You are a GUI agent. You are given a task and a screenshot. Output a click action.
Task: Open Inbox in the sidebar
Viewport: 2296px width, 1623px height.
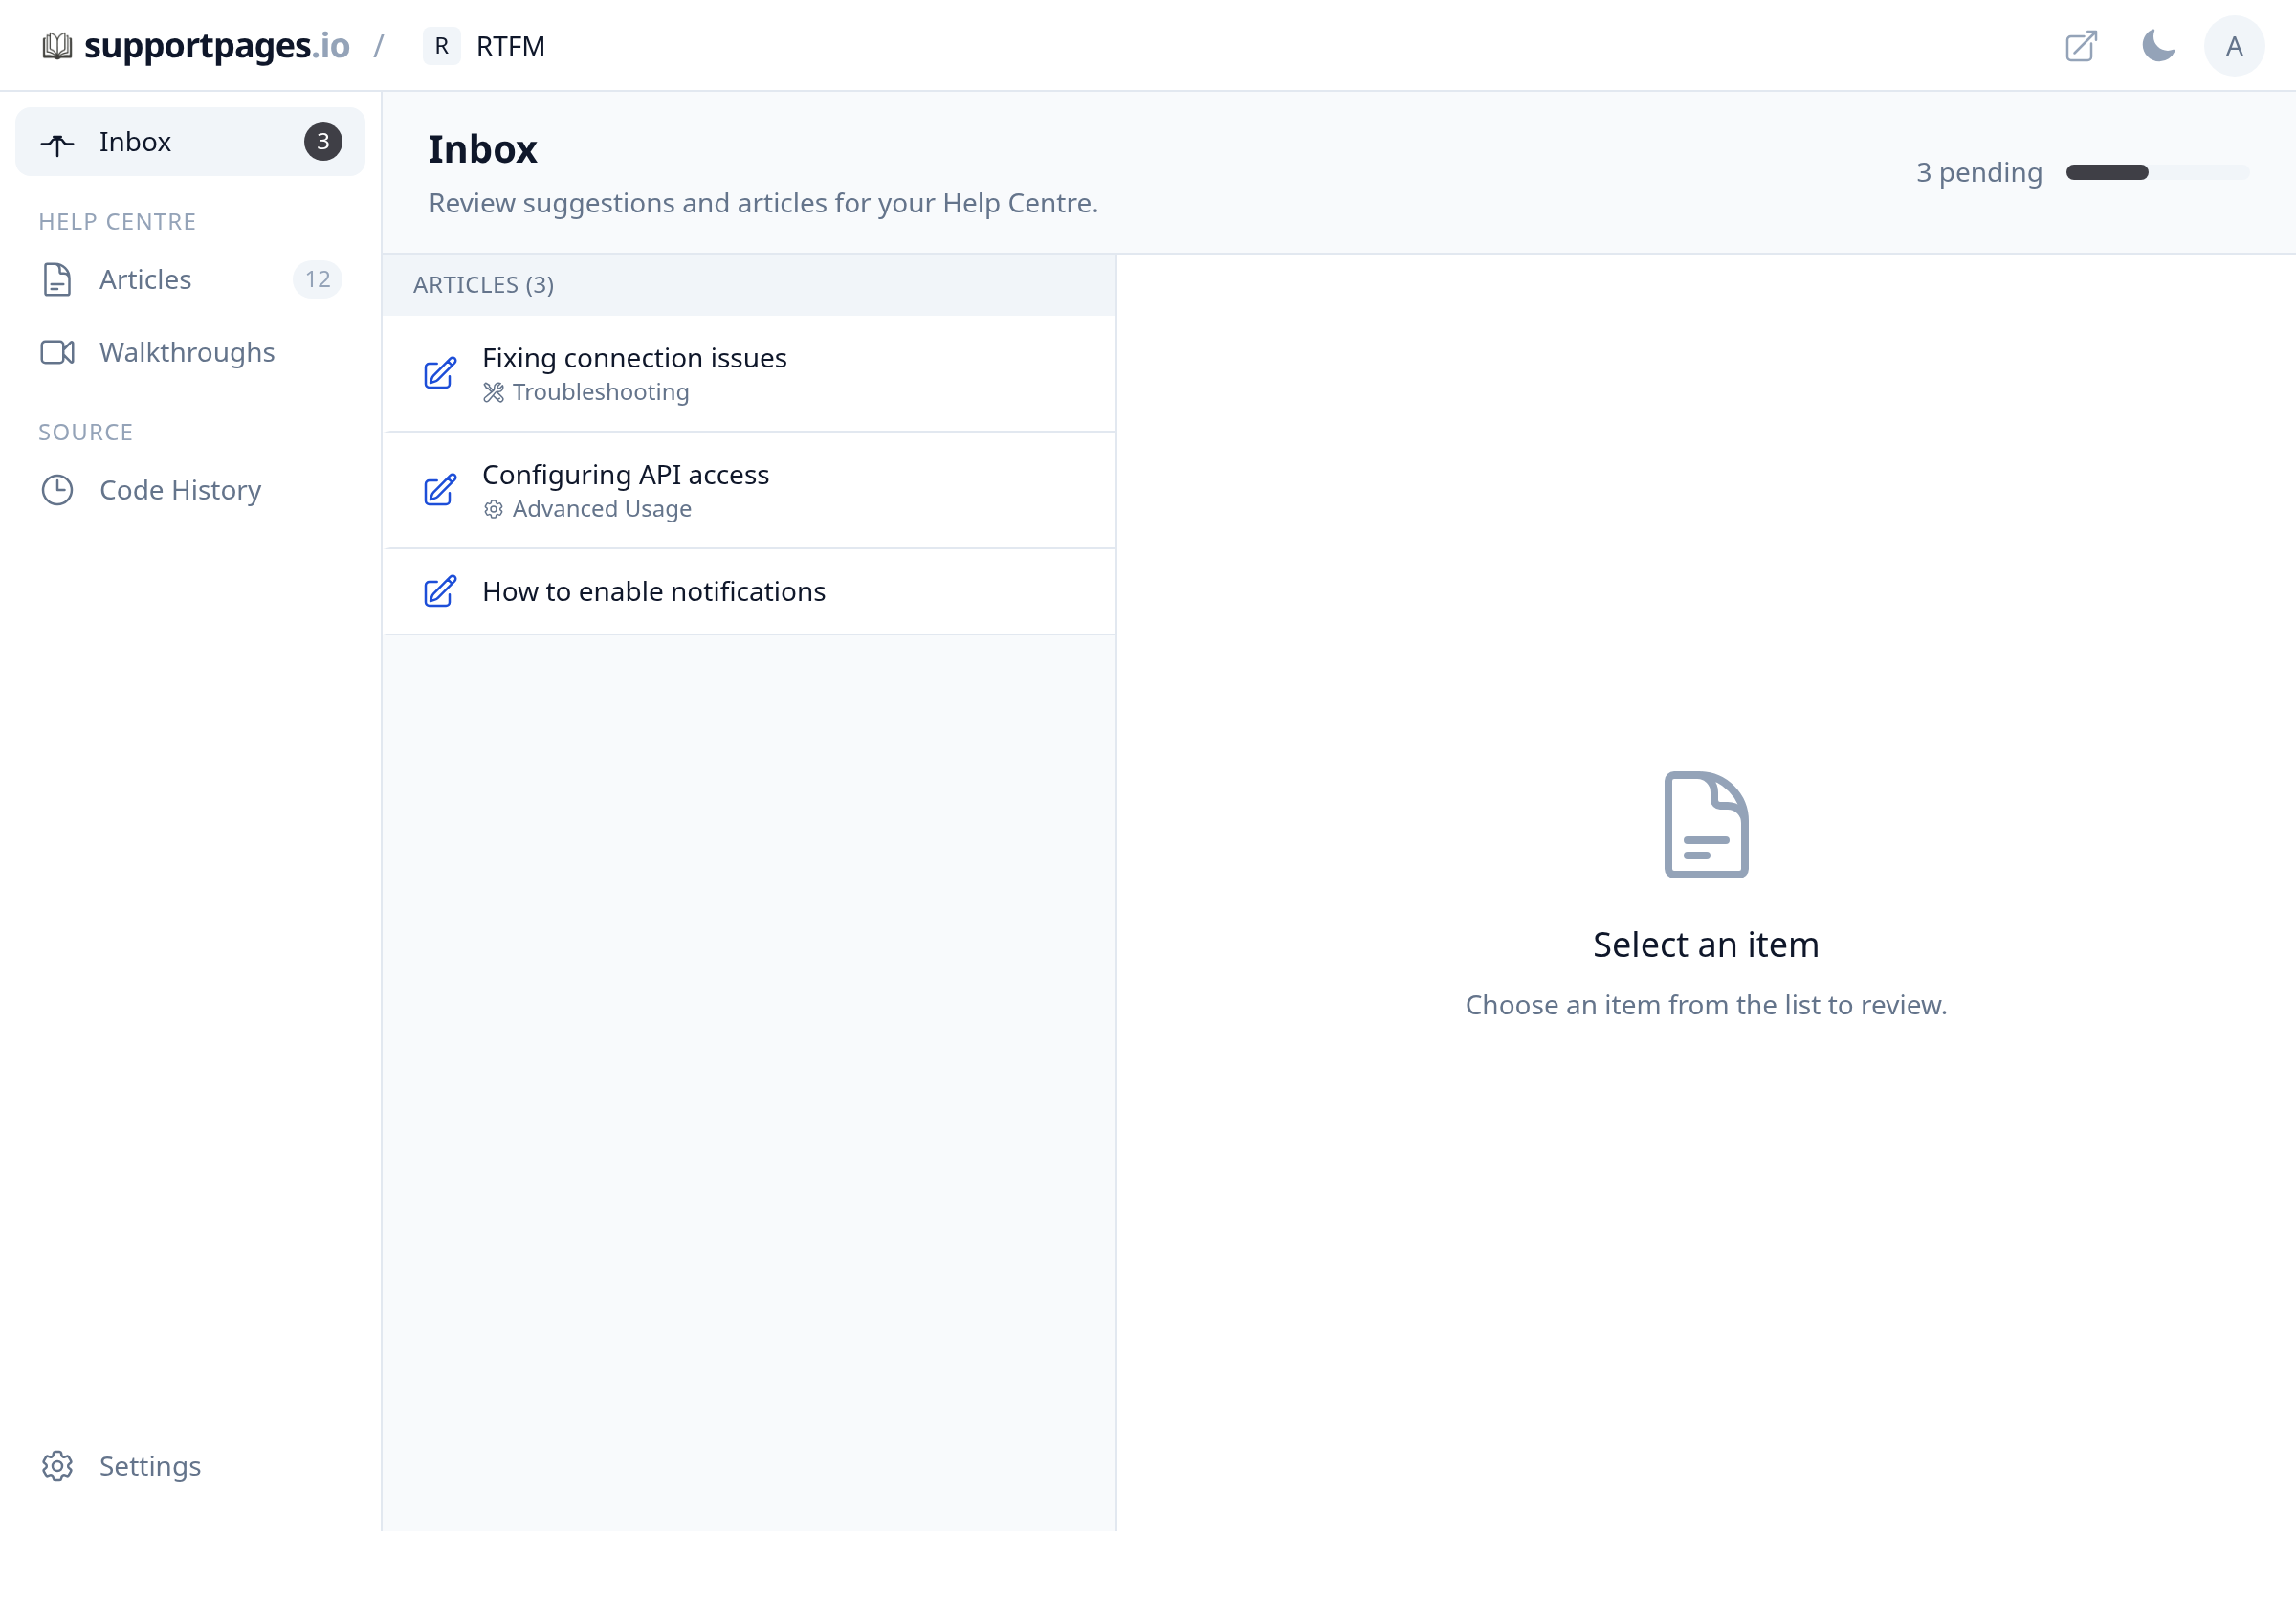click(190, 142)
